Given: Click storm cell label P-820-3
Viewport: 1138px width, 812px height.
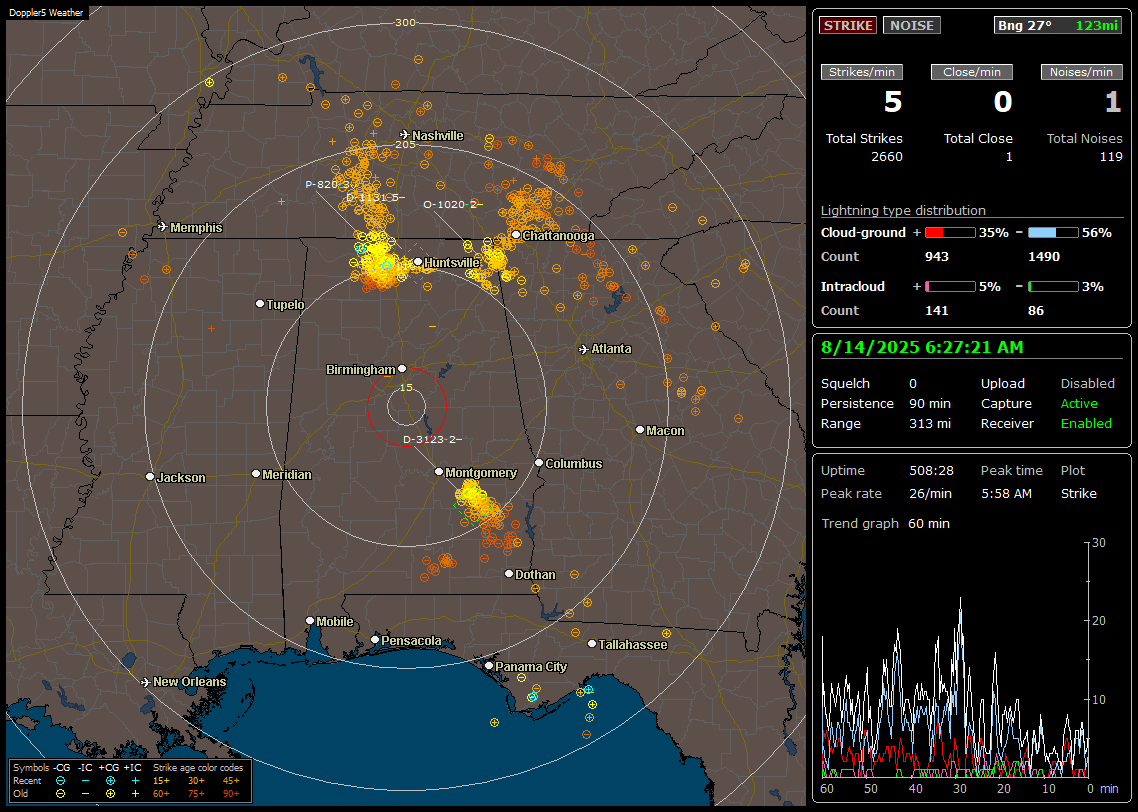Looking at the screenshot, I should click(327, 184).
